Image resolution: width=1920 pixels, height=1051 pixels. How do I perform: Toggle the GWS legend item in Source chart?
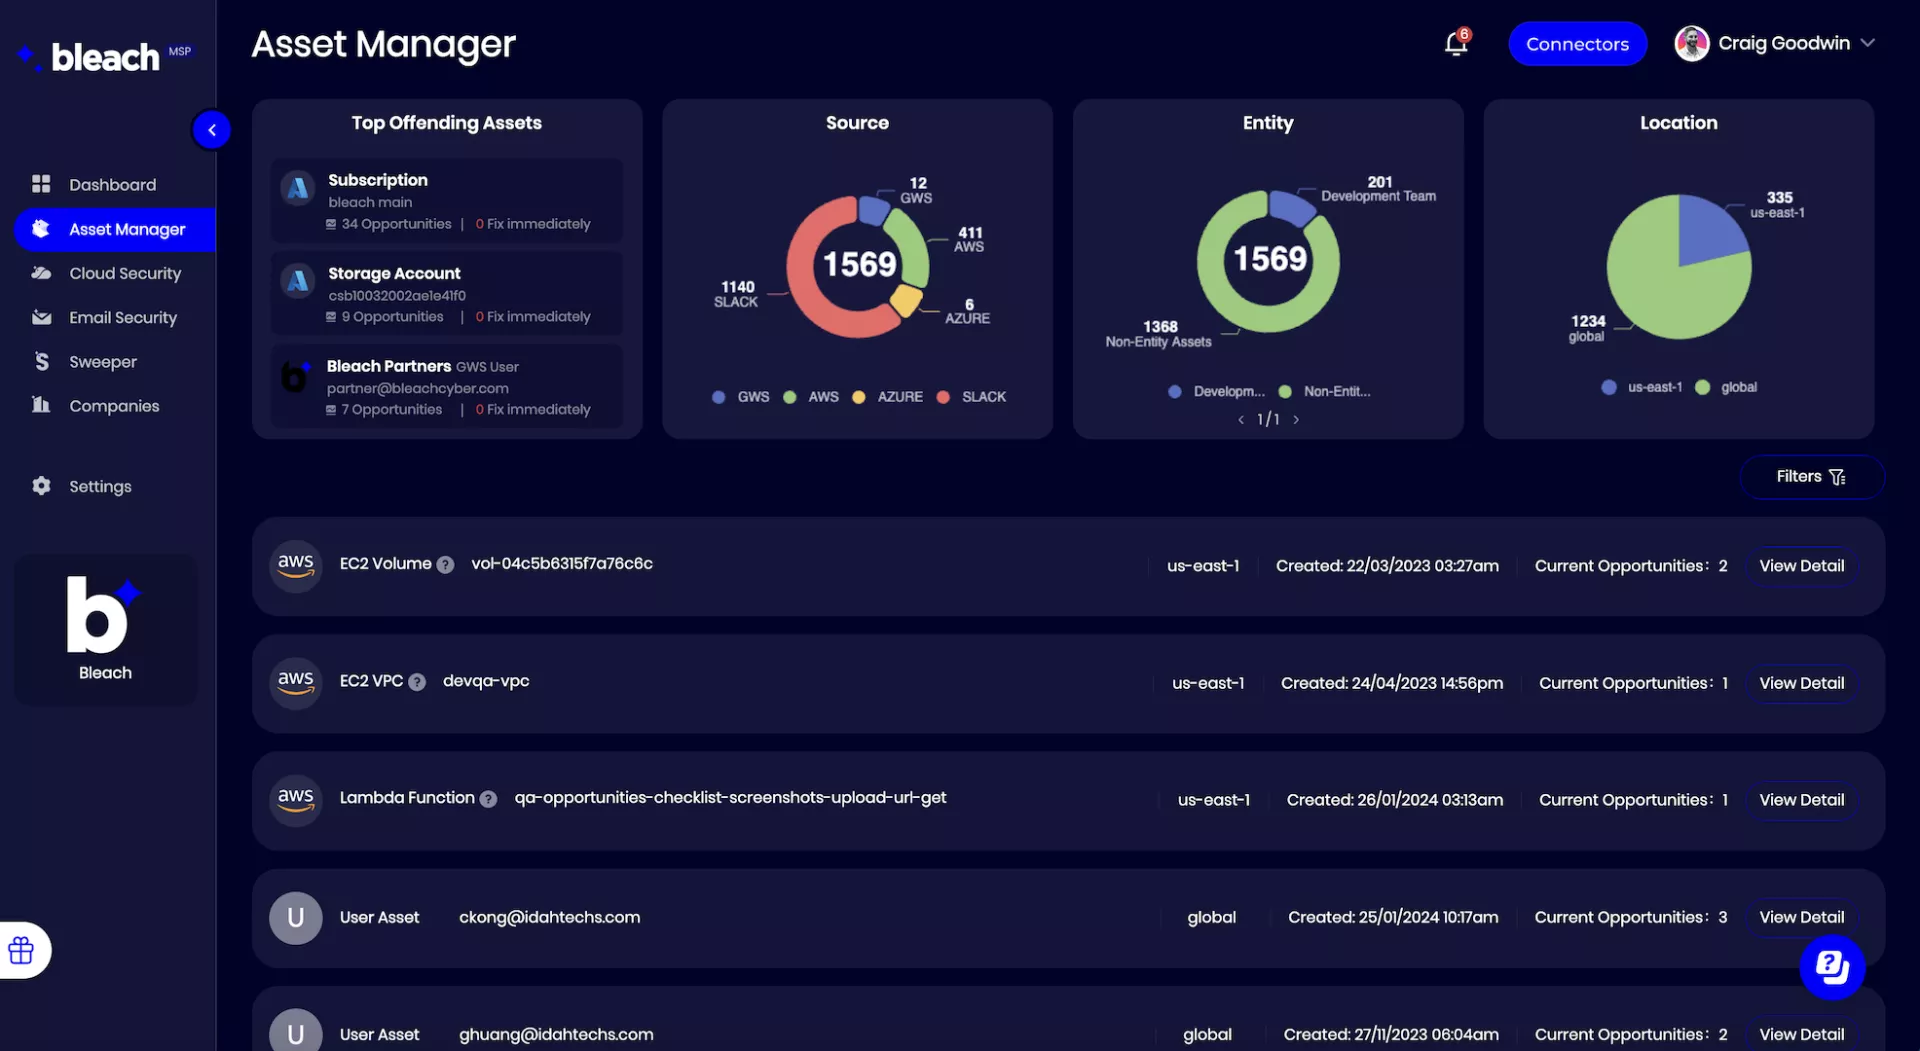tap(741, 397)
